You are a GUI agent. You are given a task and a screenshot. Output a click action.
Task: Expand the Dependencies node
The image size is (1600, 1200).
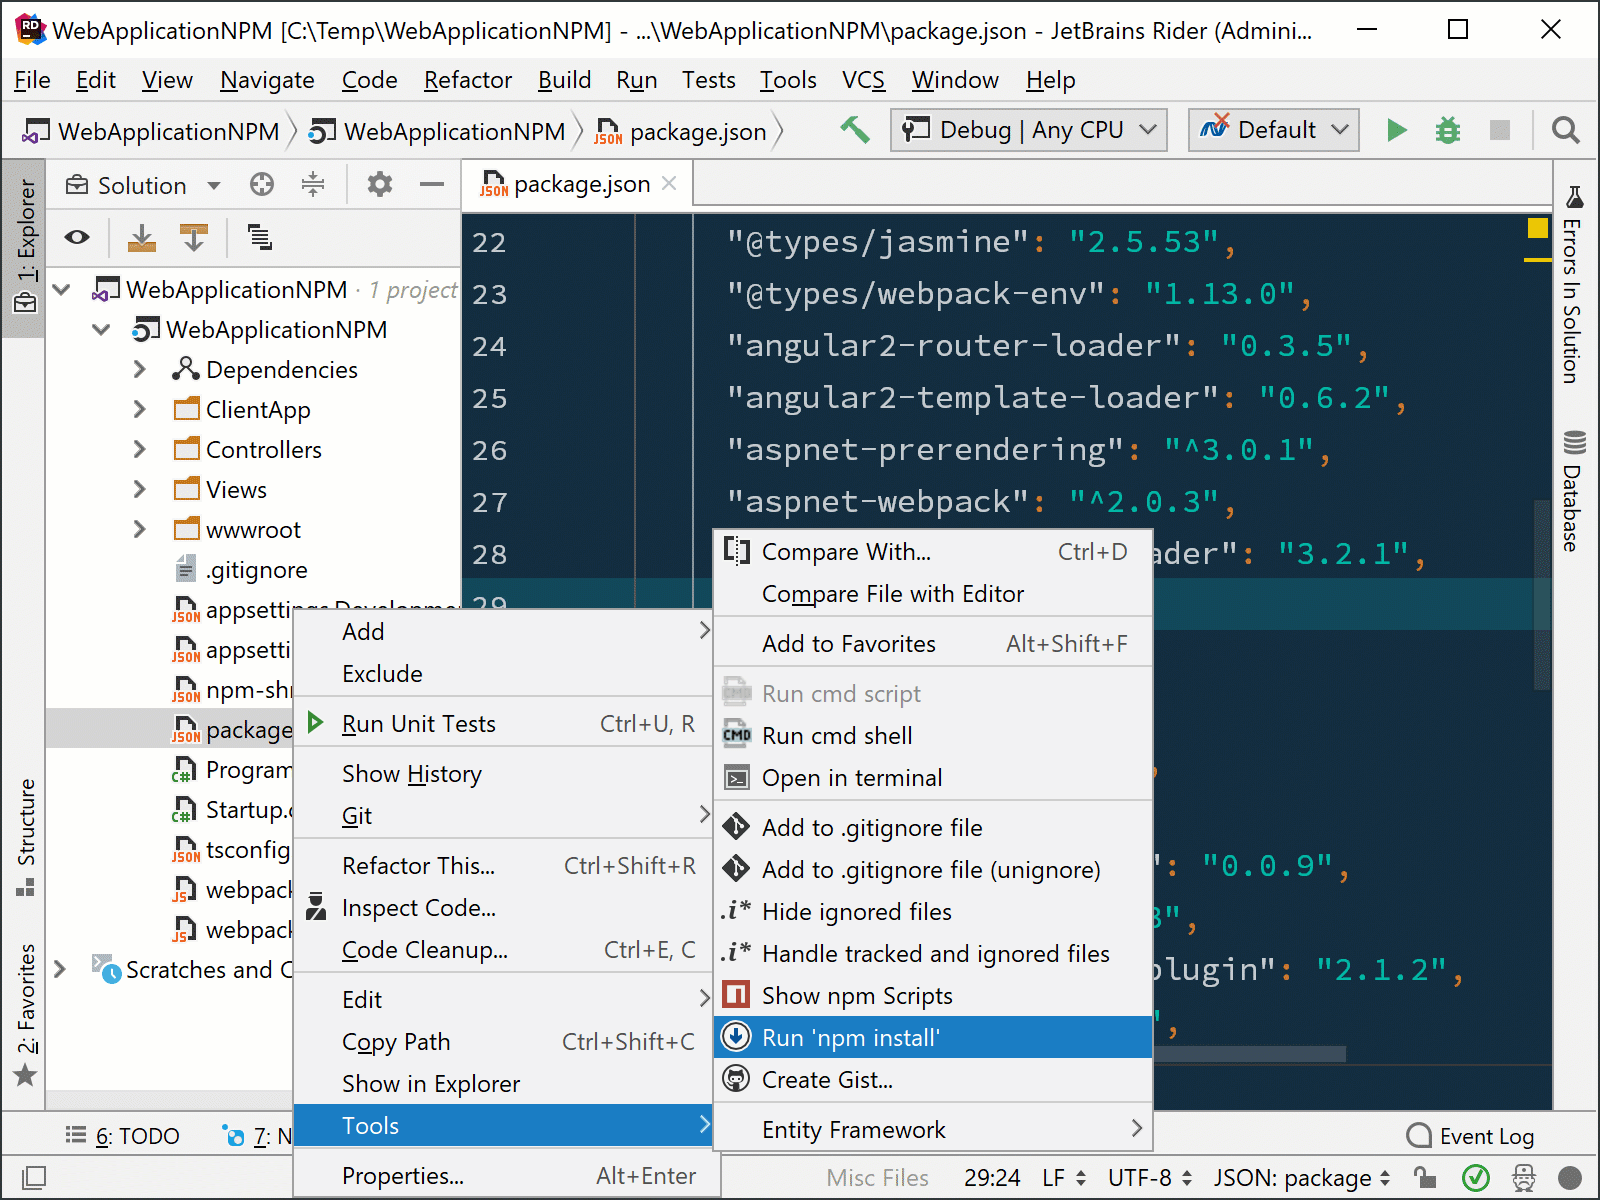point(140,369)
